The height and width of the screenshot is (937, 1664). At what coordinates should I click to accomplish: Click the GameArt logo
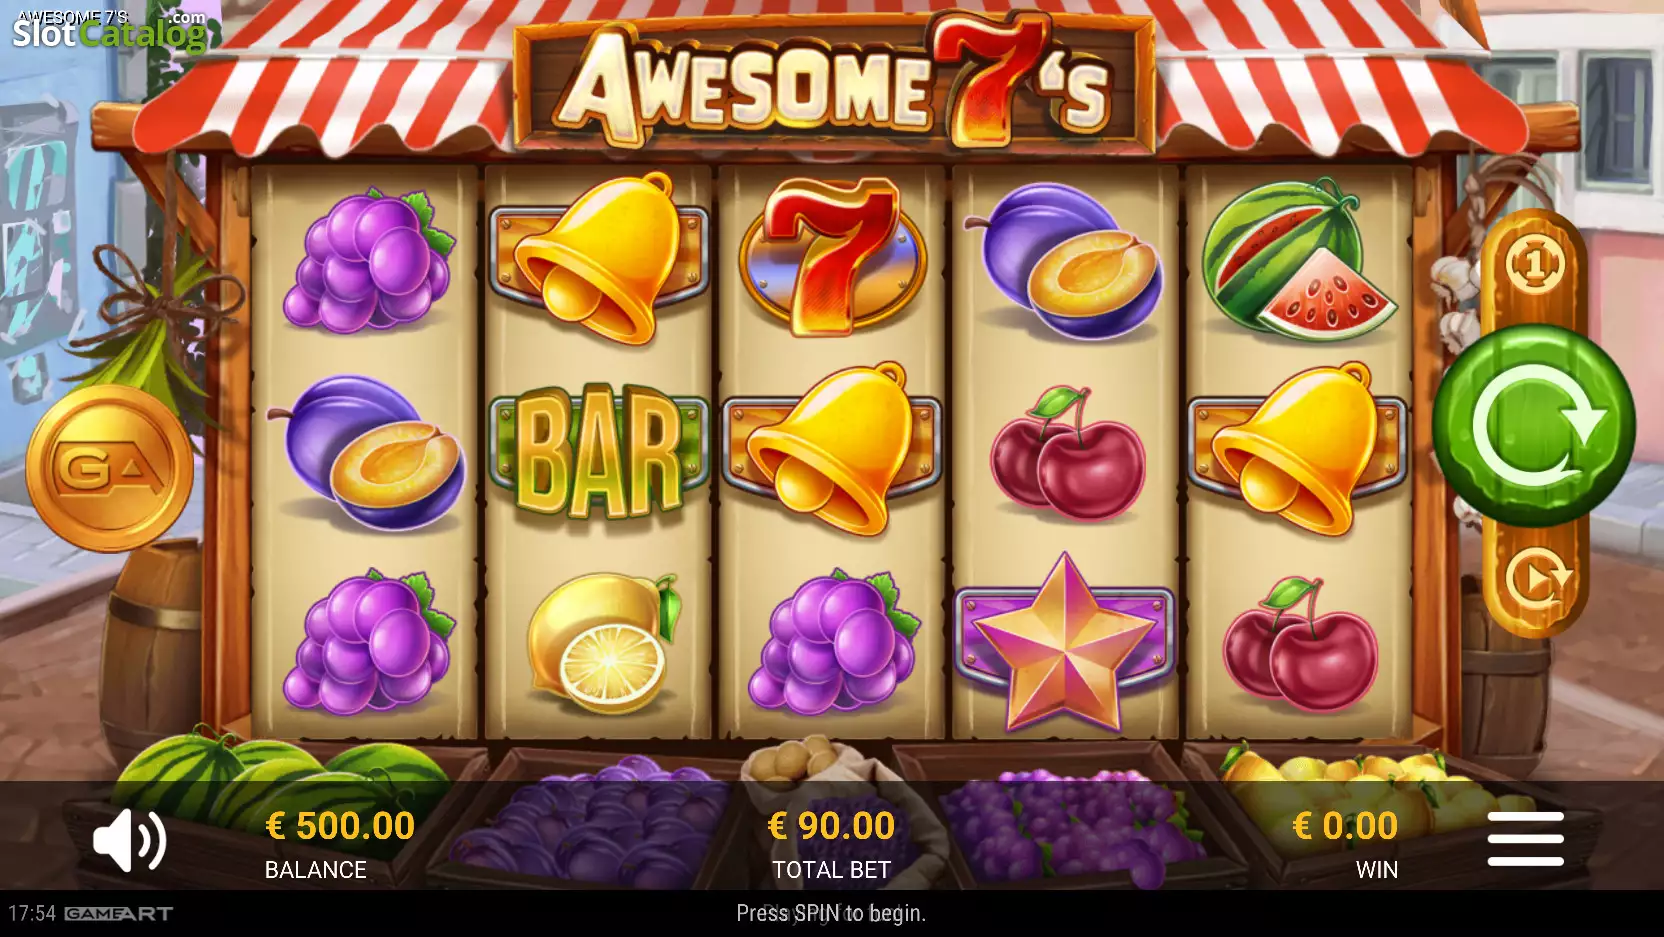point(119,913)
